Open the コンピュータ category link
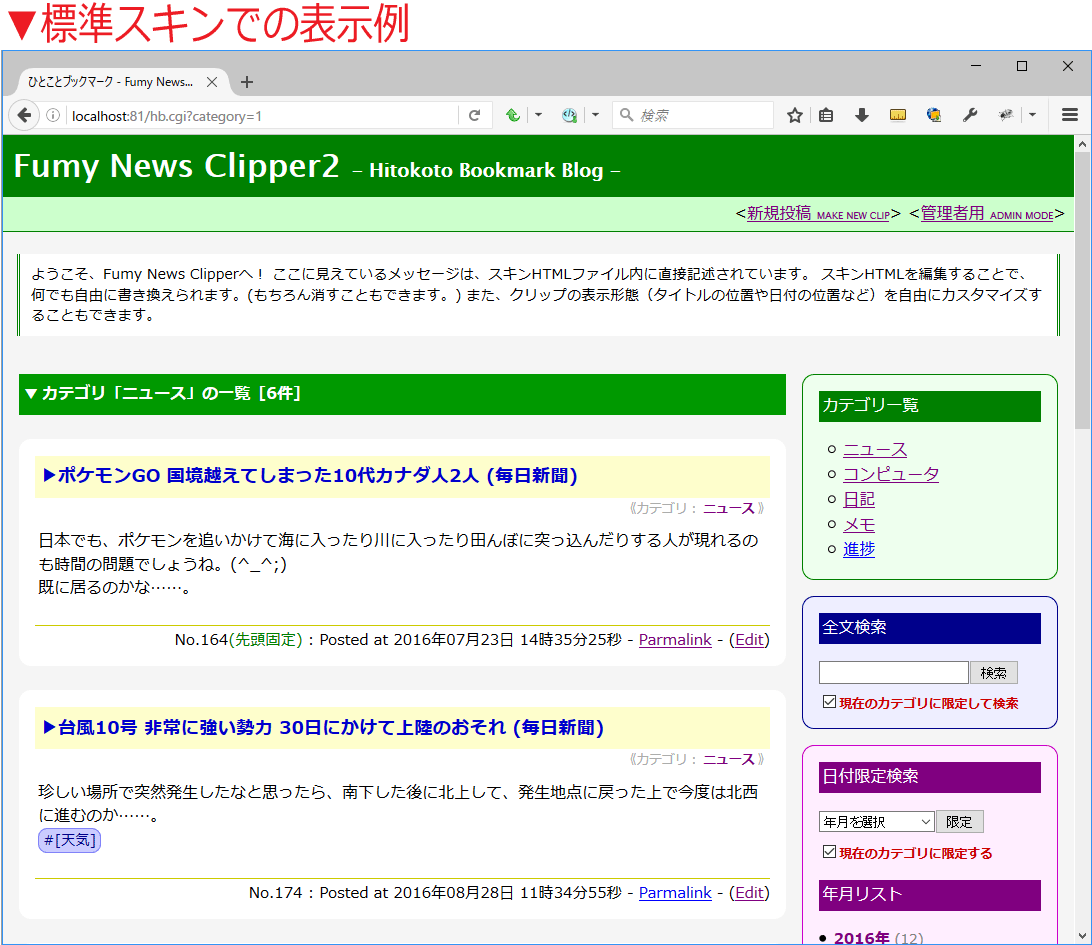The image size is (1092, 945). (x=891, y=474)
